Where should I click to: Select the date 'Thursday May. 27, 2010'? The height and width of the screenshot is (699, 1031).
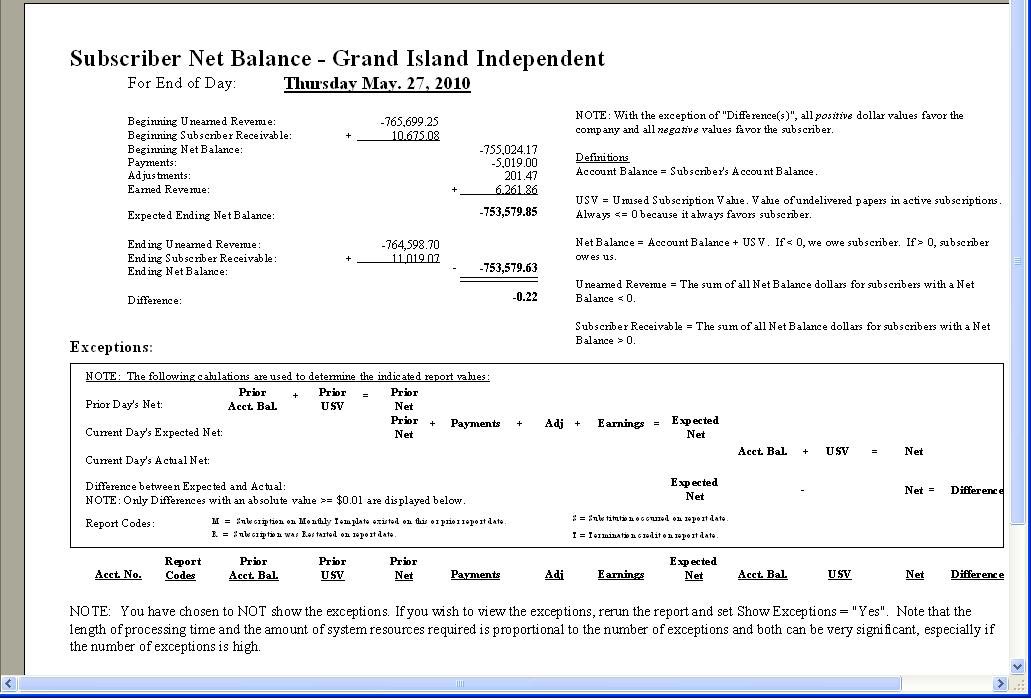[377, 84]
